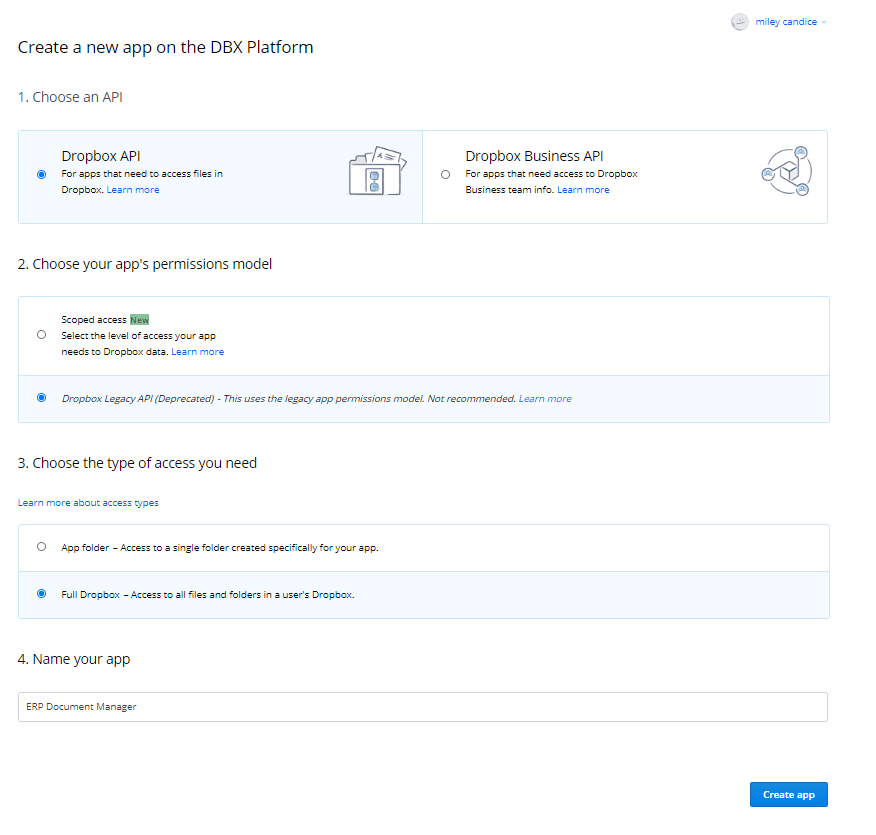Choose the Scoped access radio option

coord(41,335)
